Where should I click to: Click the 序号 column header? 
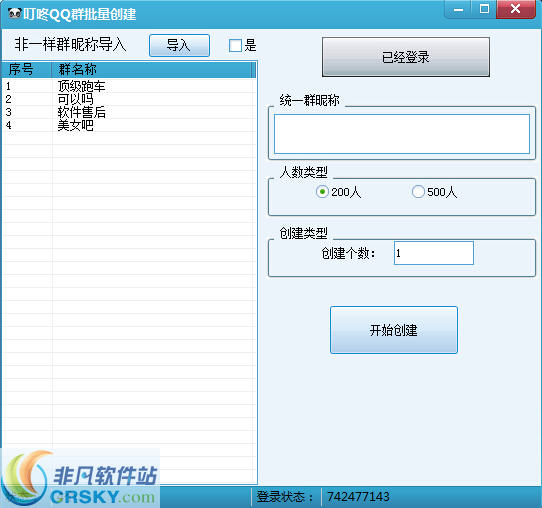27,69
